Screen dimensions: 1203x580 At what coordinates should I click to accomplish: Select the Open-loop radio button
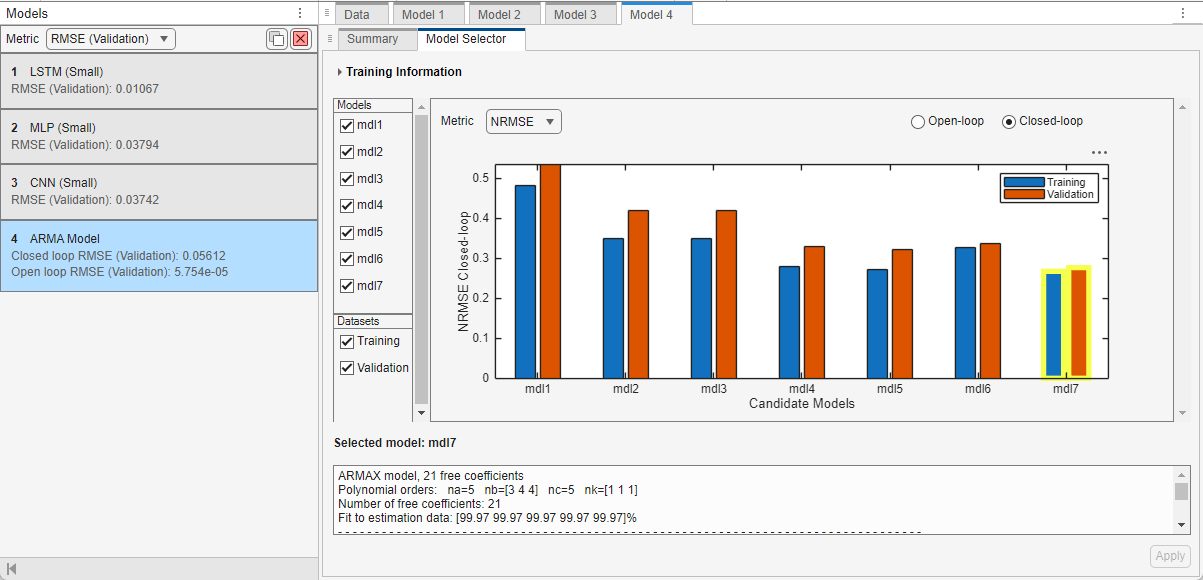917,122
